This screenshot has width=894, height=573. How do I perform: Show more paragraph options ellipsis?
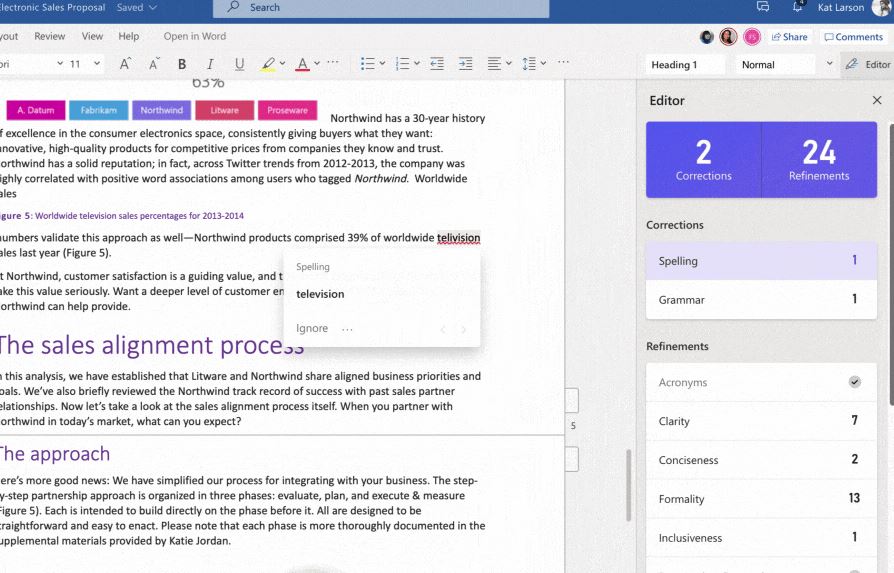tap(563, 62)
